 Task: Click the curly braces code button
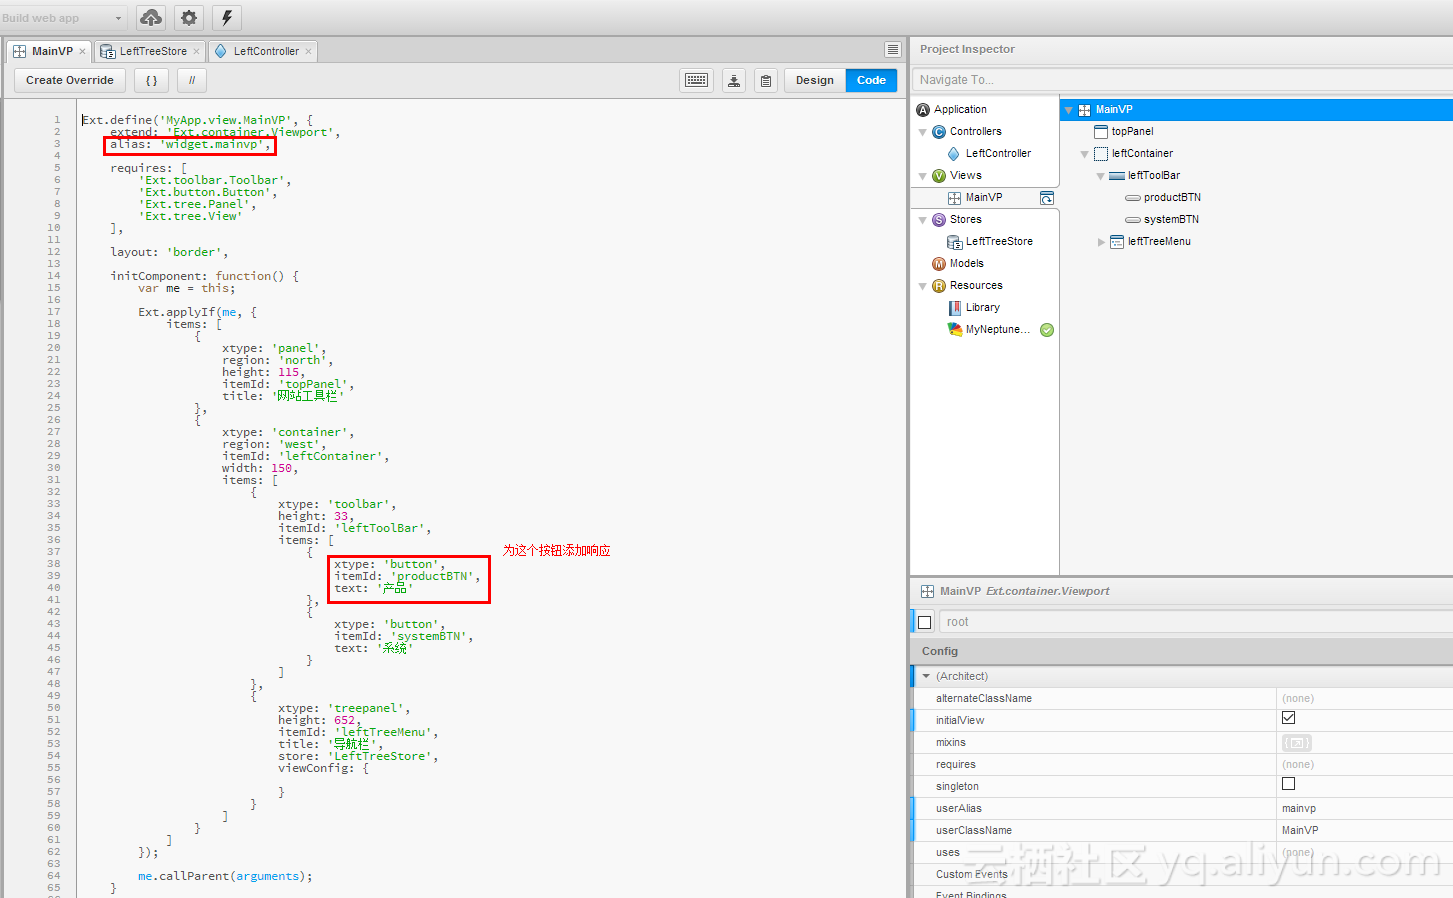tap(152, 80)
